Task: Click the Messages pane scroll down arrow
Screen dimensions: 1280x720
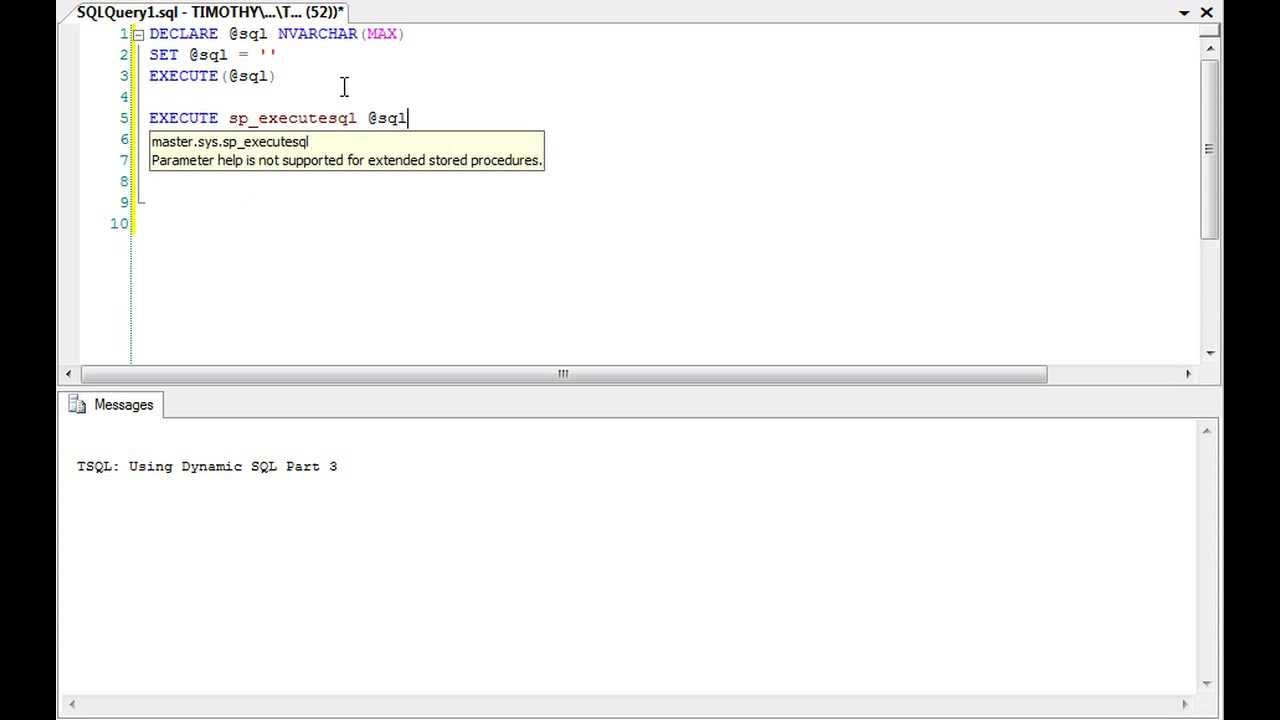Action: [1207, 684]
